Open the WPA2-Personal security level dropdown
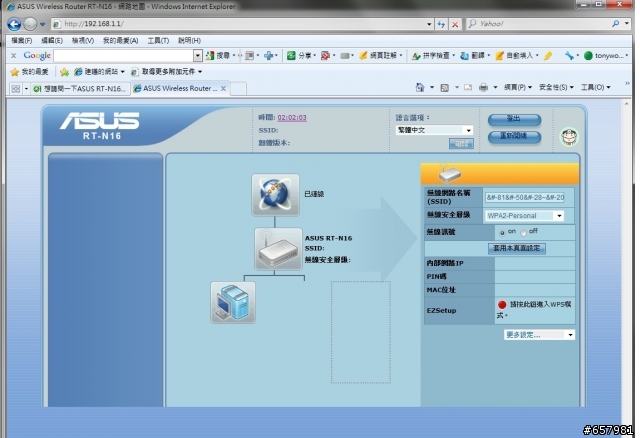This screenshot has height=438, width=640. click(524, 216)
